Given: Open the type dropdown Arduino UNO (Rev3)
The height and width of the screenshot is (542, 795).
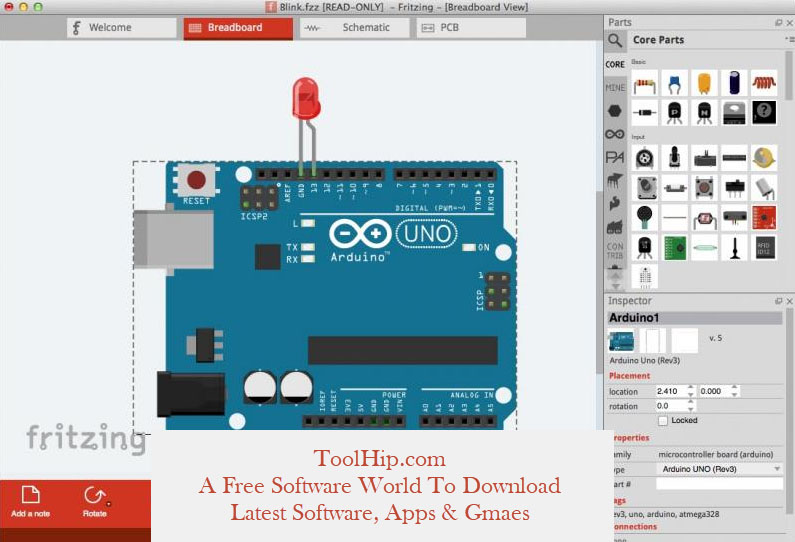Looking at the screenshot, I should [719, 469].
